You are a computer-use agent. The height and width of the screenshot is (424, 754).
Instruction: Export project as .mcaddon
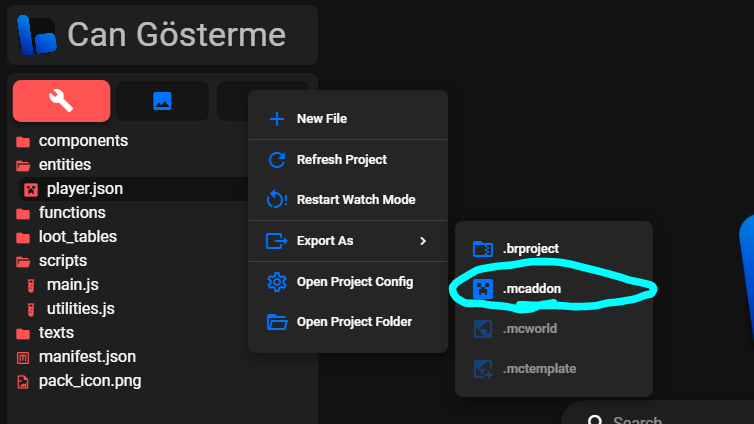pos(530,289)
